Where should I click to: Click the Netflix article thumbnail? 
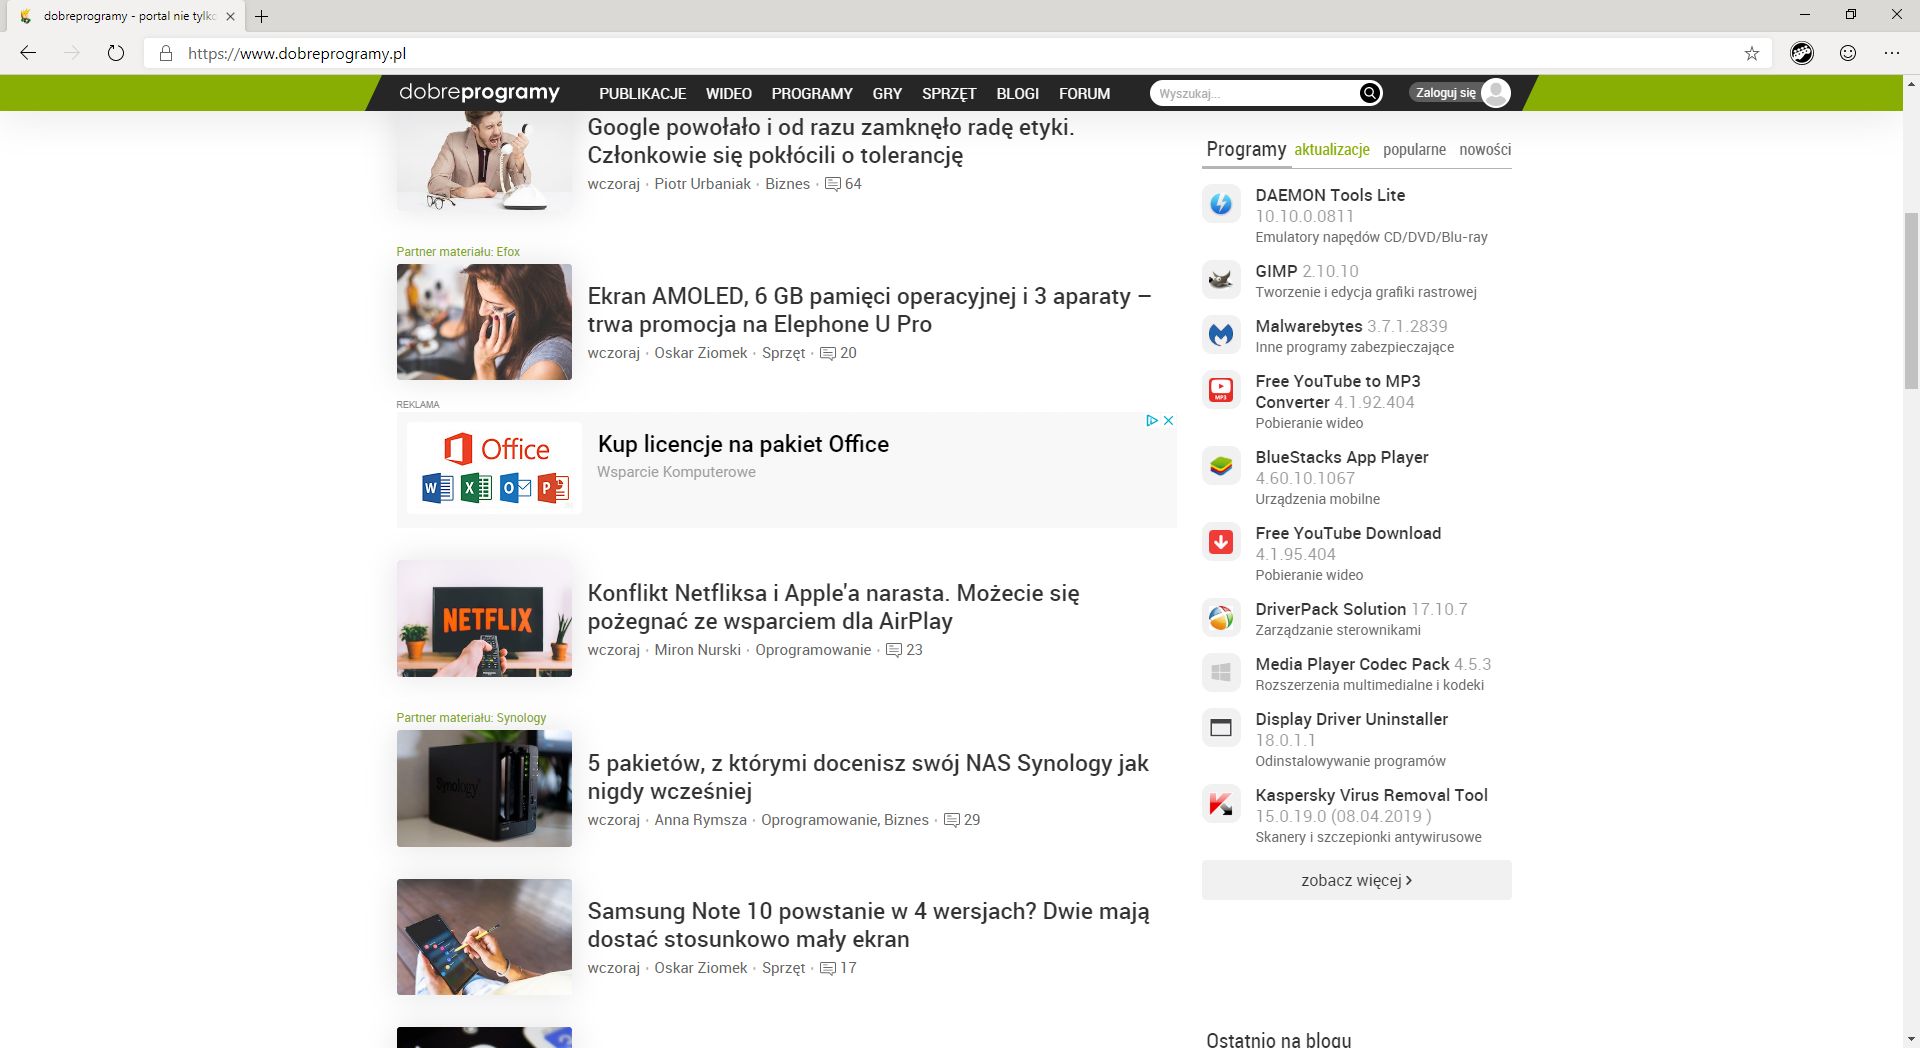484,618
